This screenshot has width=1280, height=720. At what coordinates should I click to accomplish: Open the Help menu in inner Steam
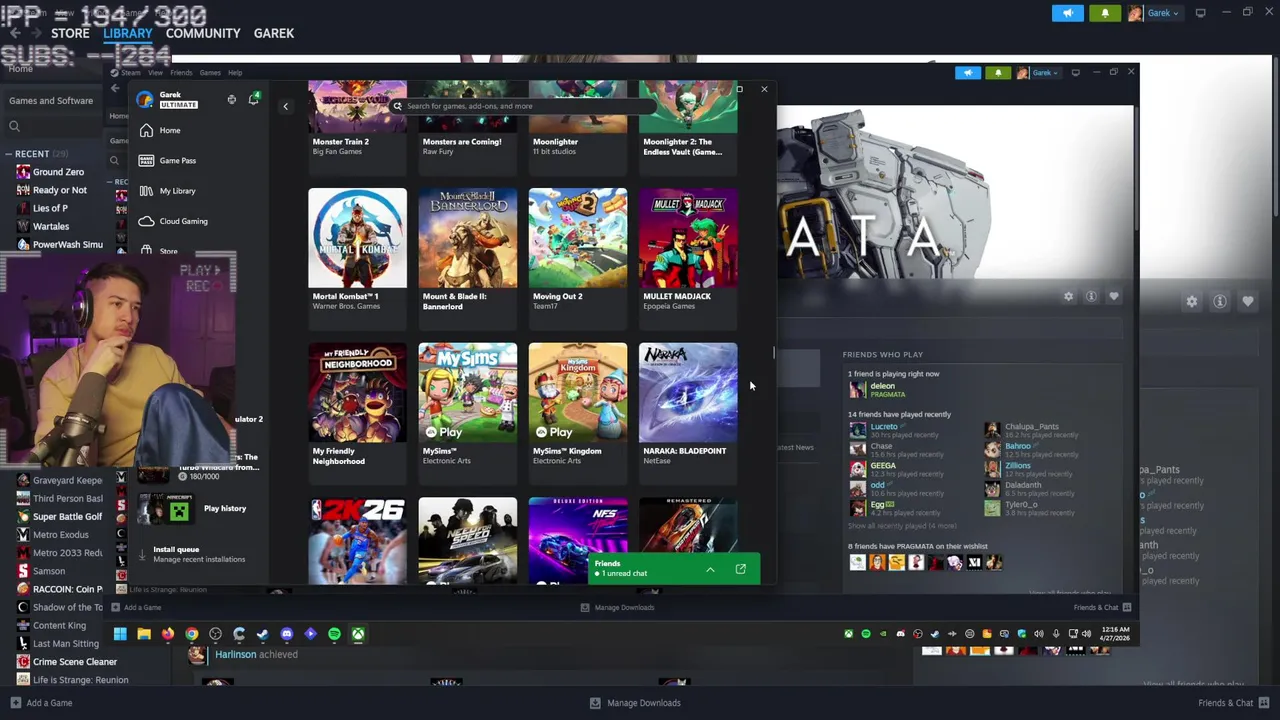click(235, 73)
